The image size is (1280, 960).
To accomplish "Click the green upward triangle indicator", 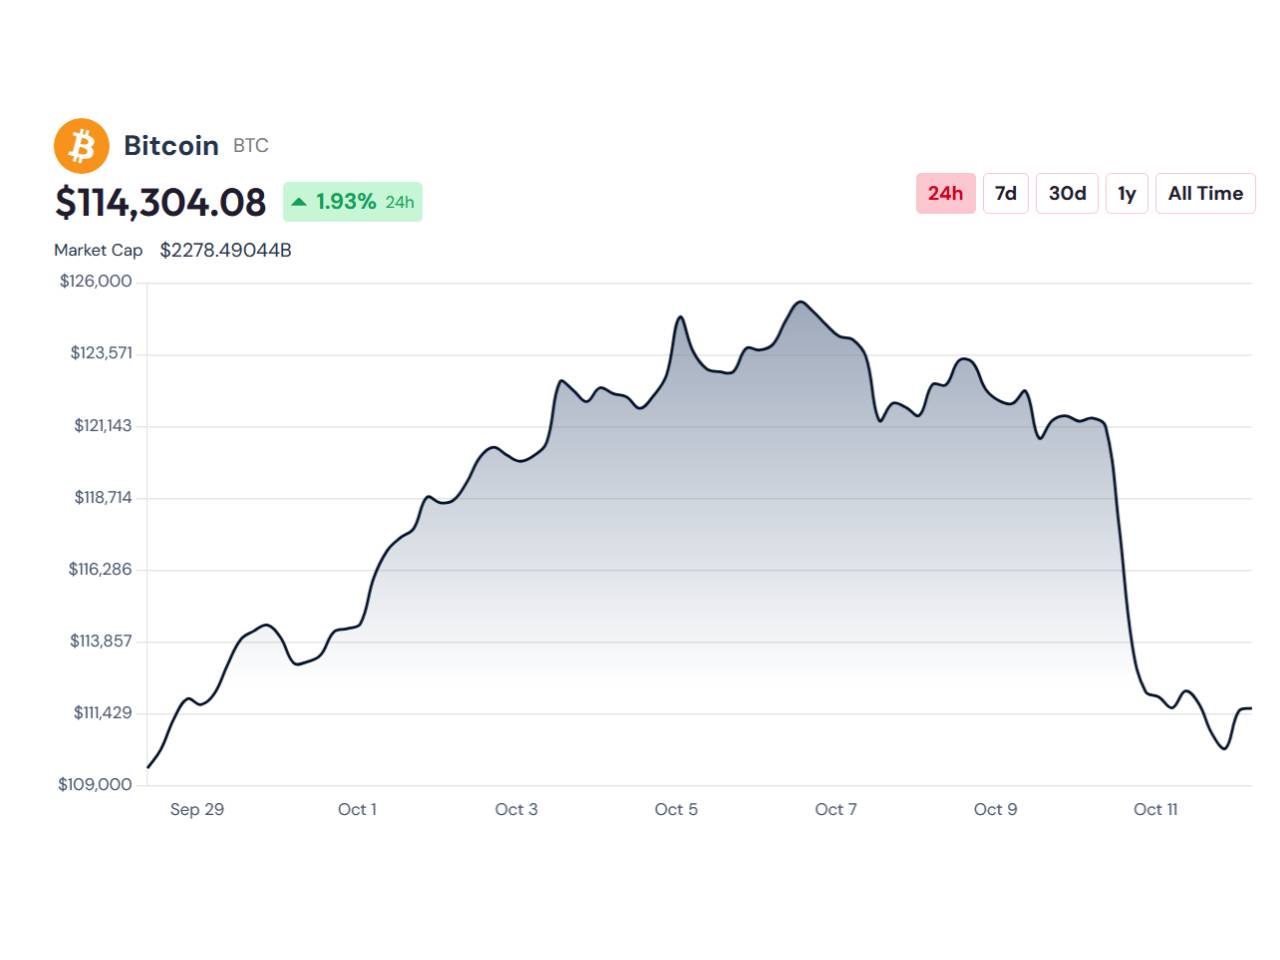I will point(298,202).
